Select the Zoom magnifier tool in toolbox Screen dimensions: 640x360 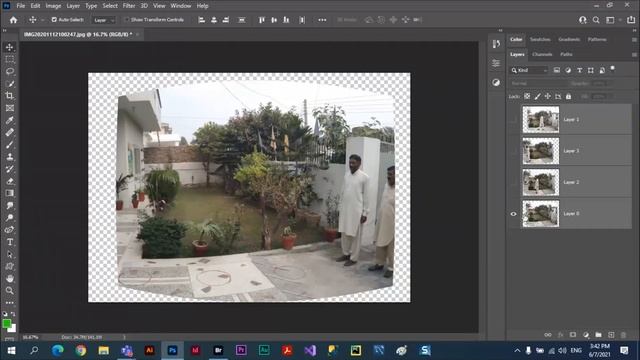pyautogui.click(x=9, y=291)
